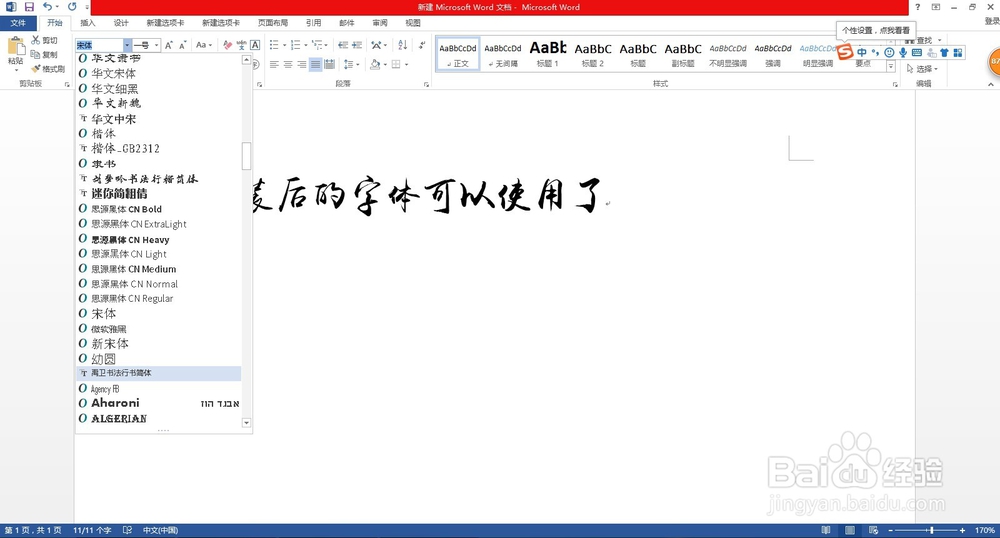This screenshot has height=538, width=1000.
Task: Toggle distributed alignment
Action: pos(329,64)
